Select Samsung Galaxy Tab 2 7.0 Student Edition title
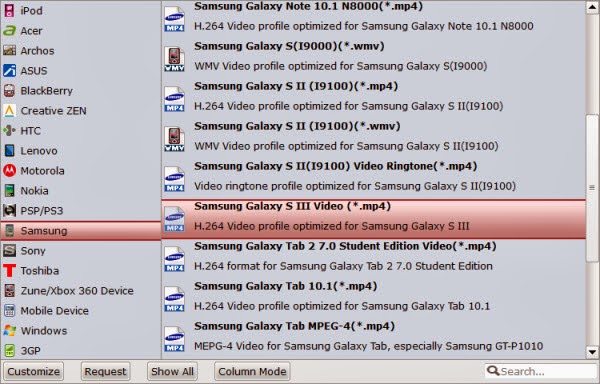This screenshot has width=600, height=384. [x=345, y=246]
